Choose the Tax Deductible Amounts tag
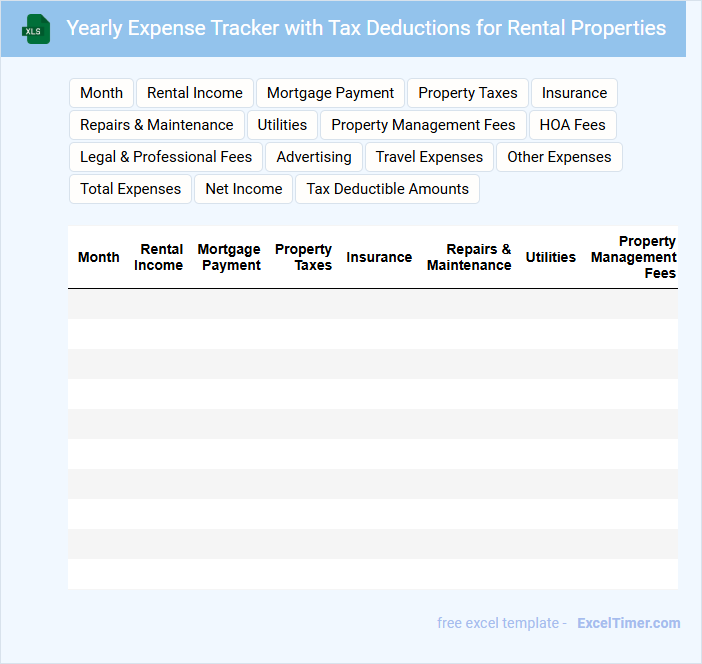The height and width of the screenshot is (664, 702). (x=387, y=189)
